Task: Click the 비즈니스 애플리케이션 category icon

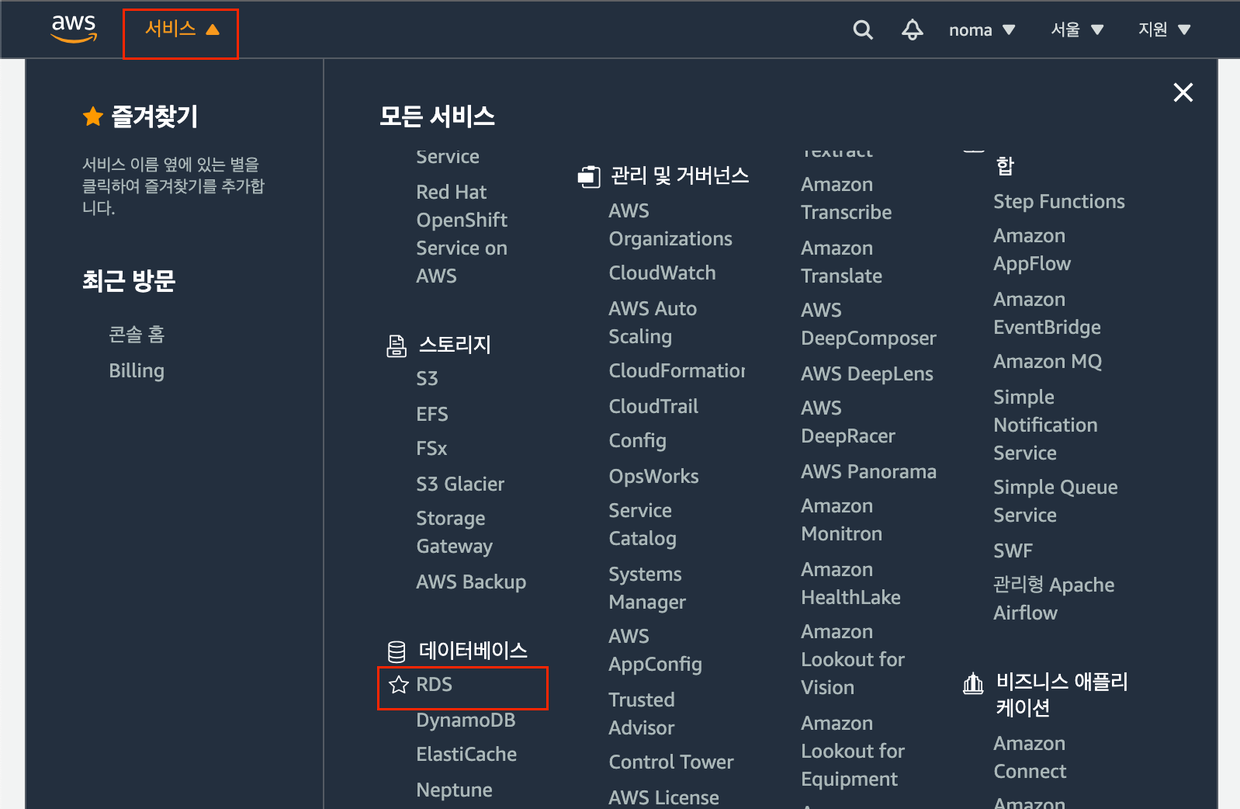Action: coord(973,683)
